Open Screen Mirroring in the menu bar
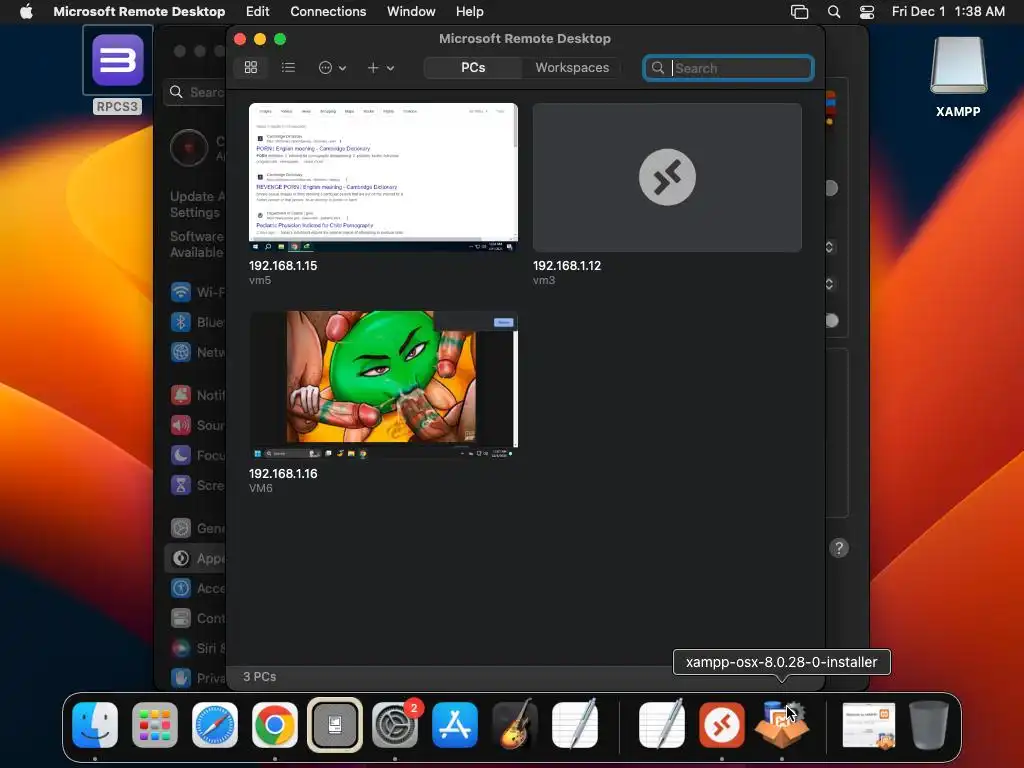 (799, 12)
